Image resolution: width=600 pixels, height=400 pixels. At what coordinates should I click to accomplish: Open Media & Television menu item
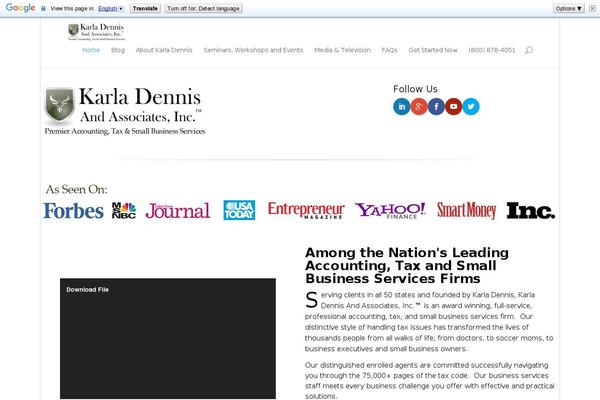tap(342, 50)
